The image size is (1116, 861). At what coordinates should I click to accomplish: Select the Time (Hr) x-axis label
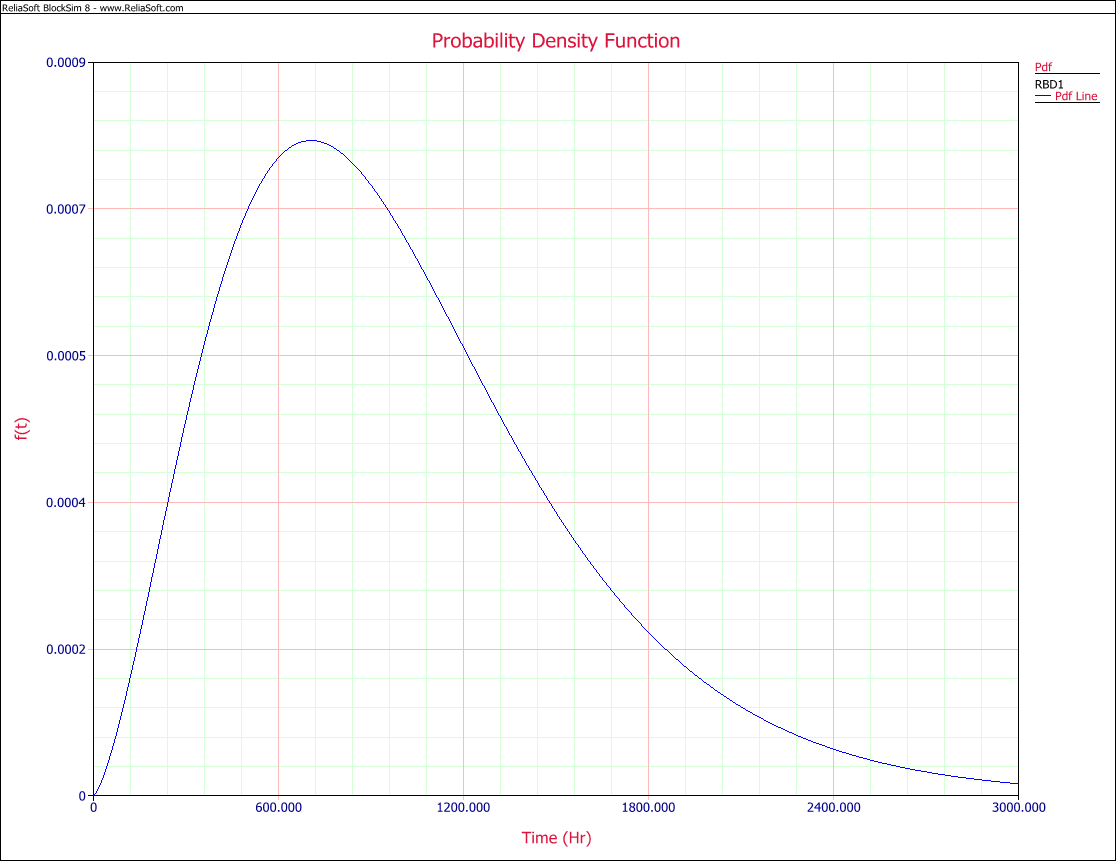[557, 838]
